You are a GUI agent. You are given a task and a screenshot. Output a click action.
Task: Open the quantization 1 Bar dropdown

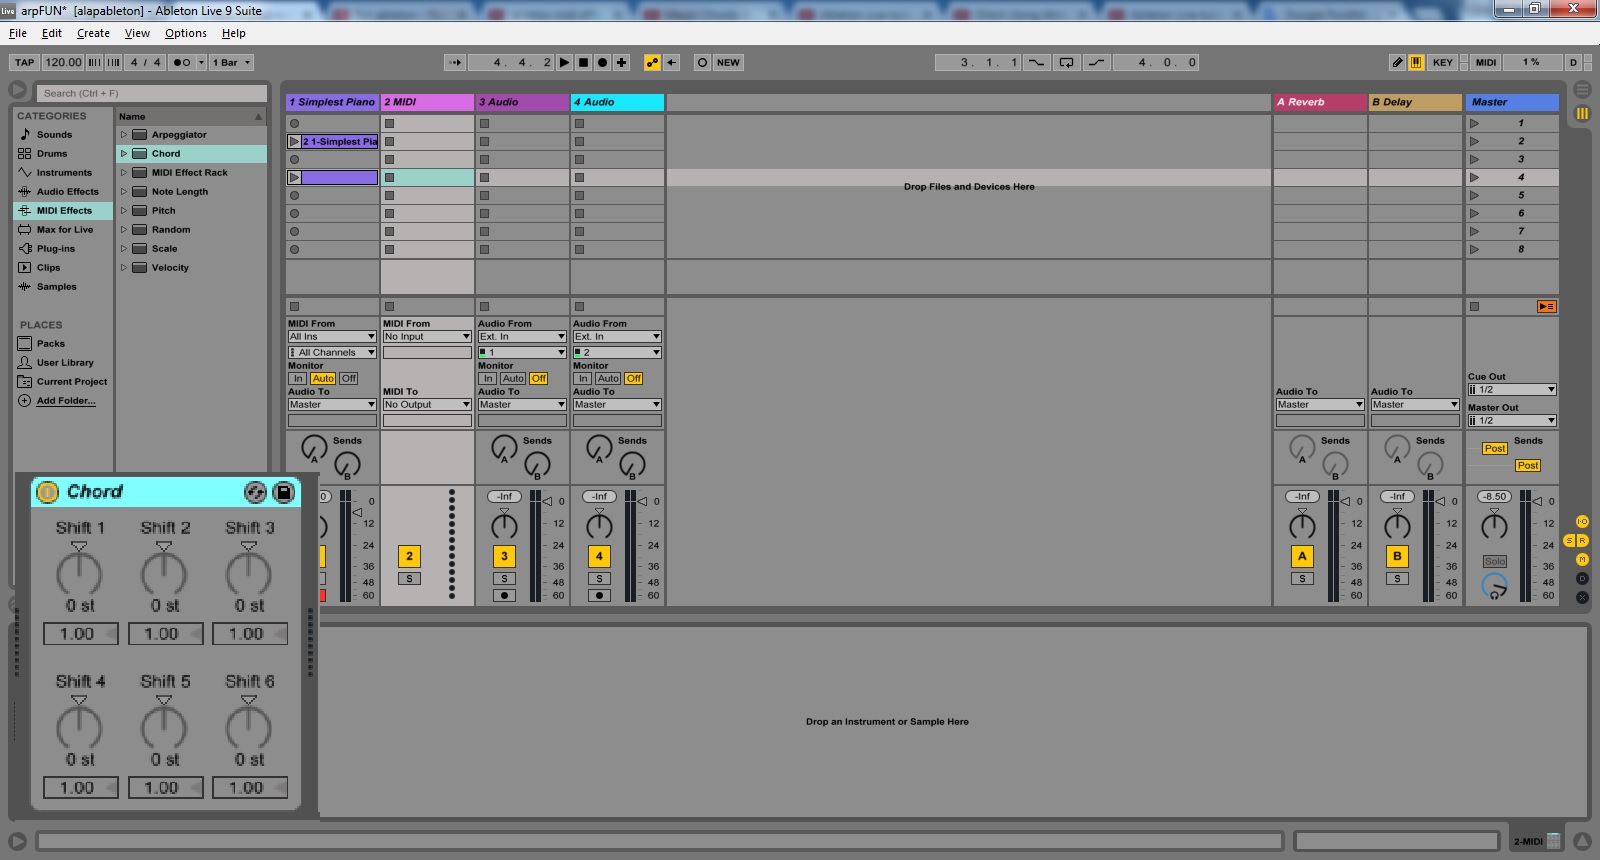231,62
